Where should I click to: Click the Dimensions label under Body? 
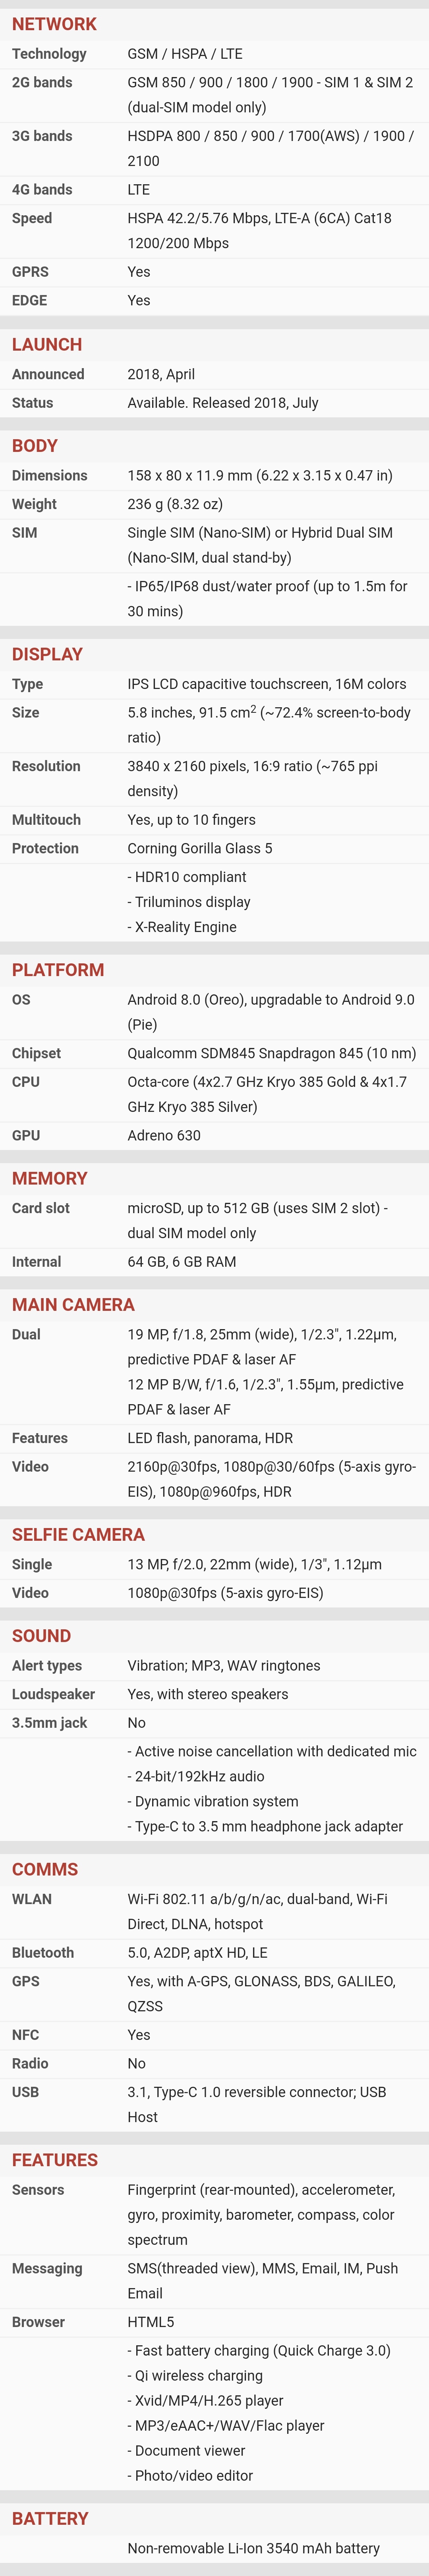[49, 476]
